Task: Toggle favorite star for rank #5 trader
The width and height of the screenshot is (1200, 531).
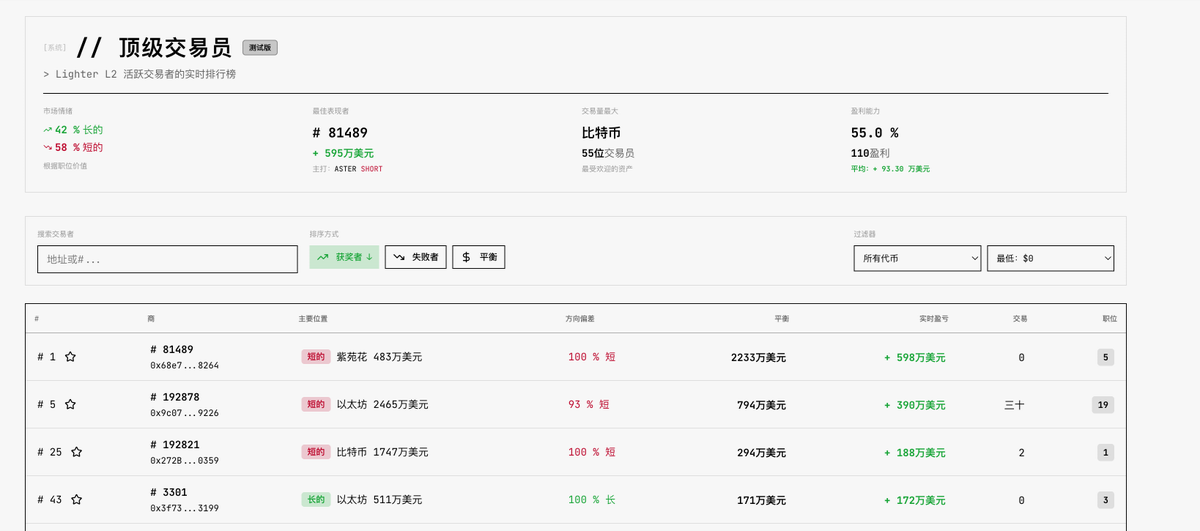Action: point(71,405)
